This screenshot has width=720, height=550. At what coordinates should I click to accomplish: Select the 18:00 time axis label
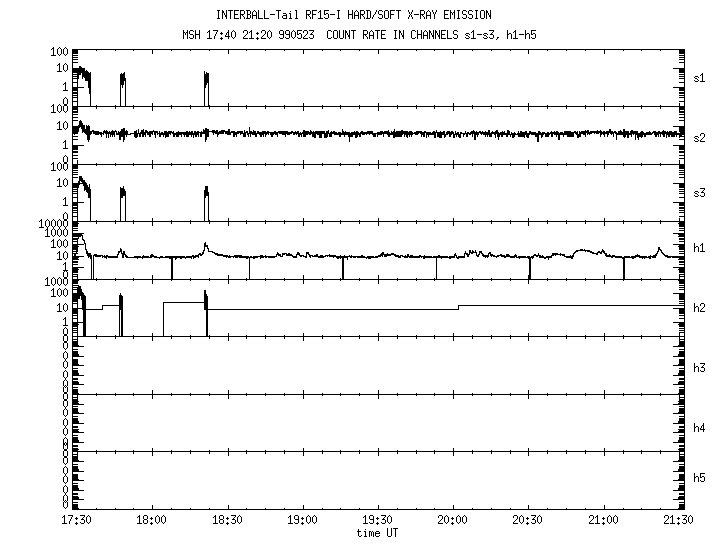(152, 521)
